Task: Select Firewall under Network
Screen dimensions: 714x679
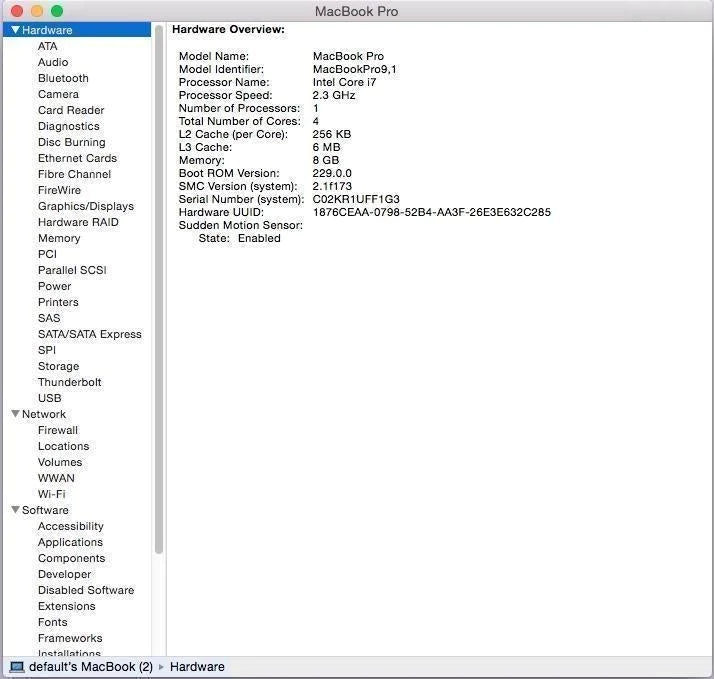Action: point(57,430)
